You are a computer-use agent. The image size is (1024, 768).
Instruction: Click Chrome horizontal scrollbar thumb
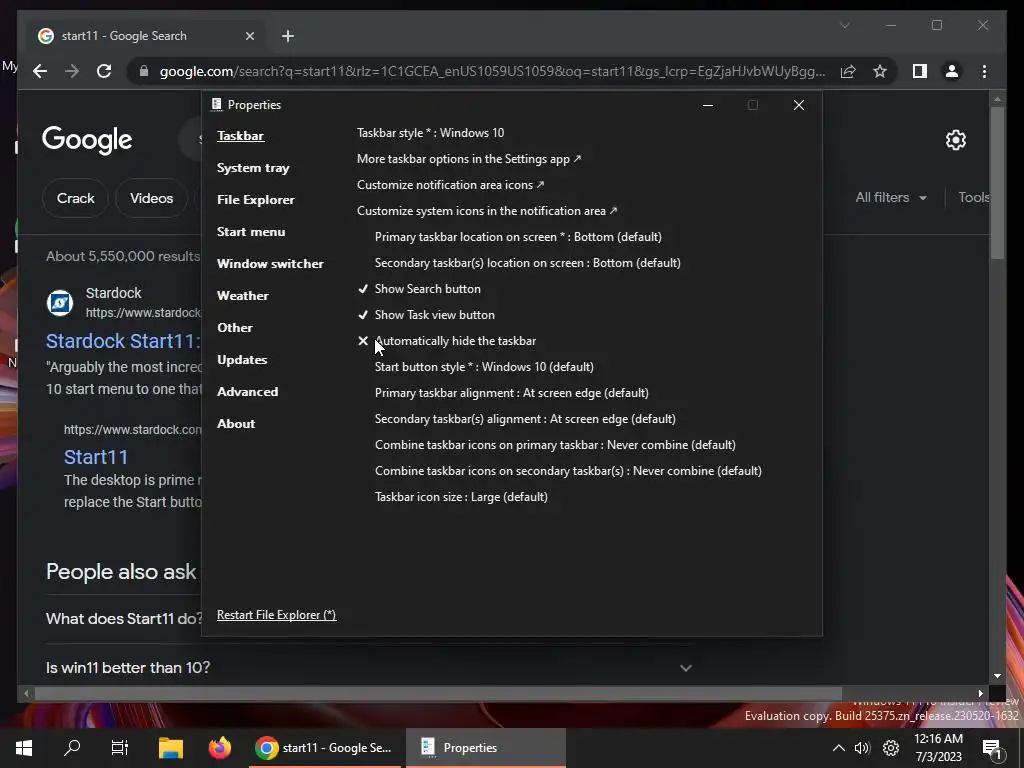pyautogui.click(x=438, y=694)
